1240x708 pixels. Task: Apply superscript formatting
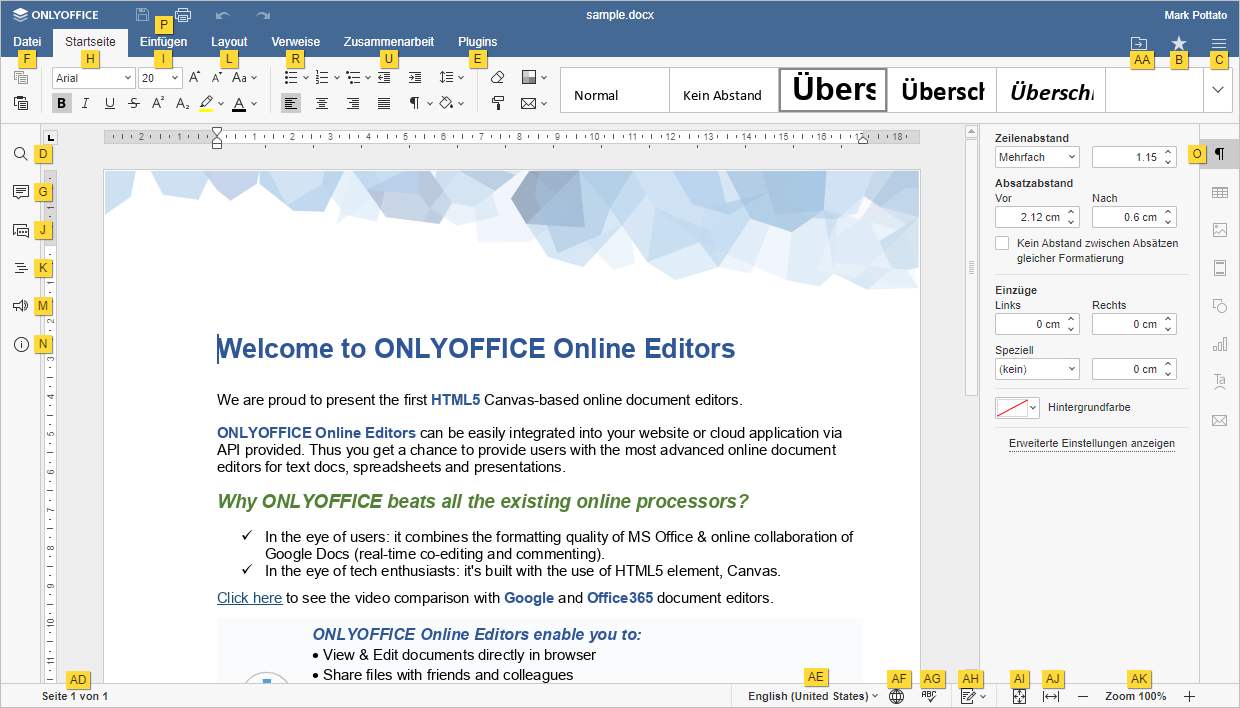point(158,103)
